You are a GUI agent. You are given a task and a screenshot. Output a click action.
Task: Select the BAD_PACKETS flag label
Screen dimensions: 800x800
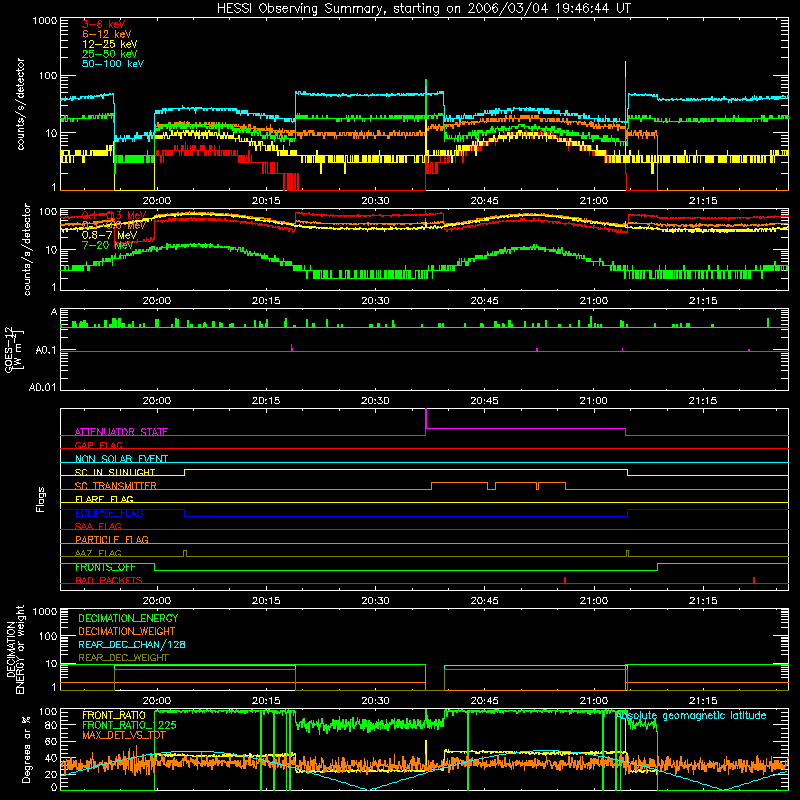point(108,580)
